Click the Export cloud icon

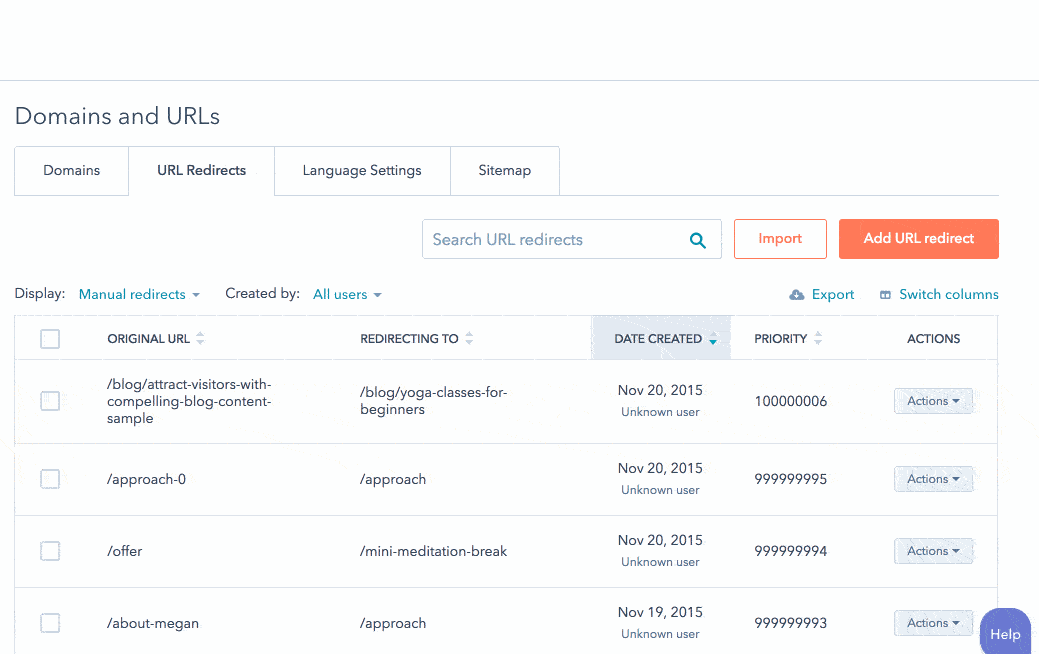pyautogui.click(x=797, y=294)
